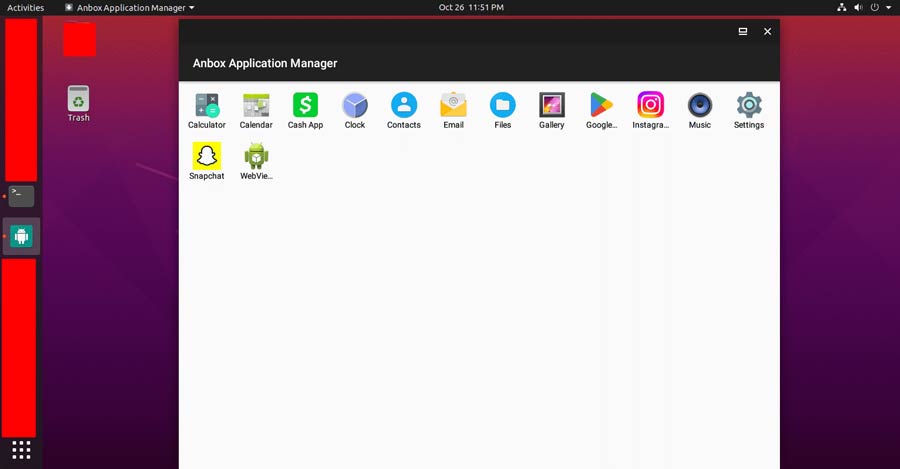The height and width of the screenshot is (469, 900).
Task: Launch the Calendar app
Action: 256,110
